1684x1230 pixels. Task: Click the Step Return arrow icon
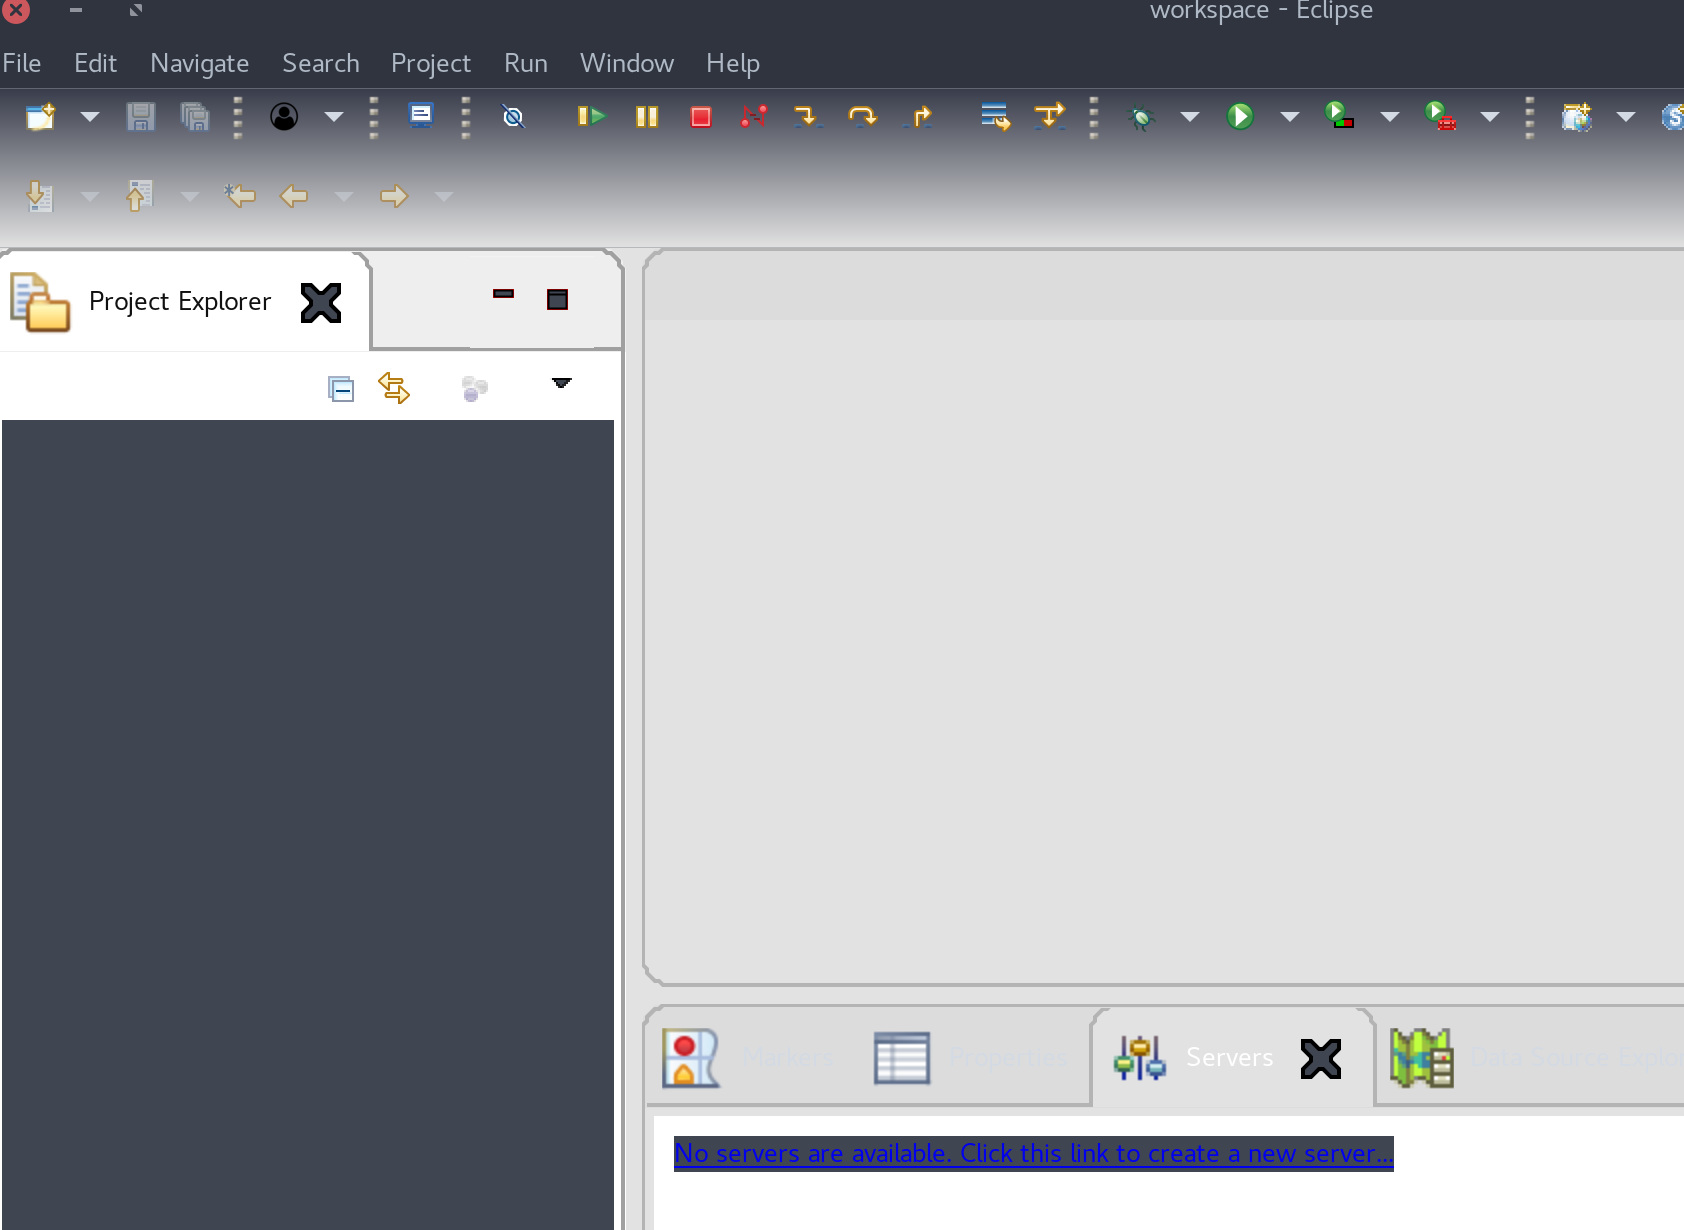point(918,116)
